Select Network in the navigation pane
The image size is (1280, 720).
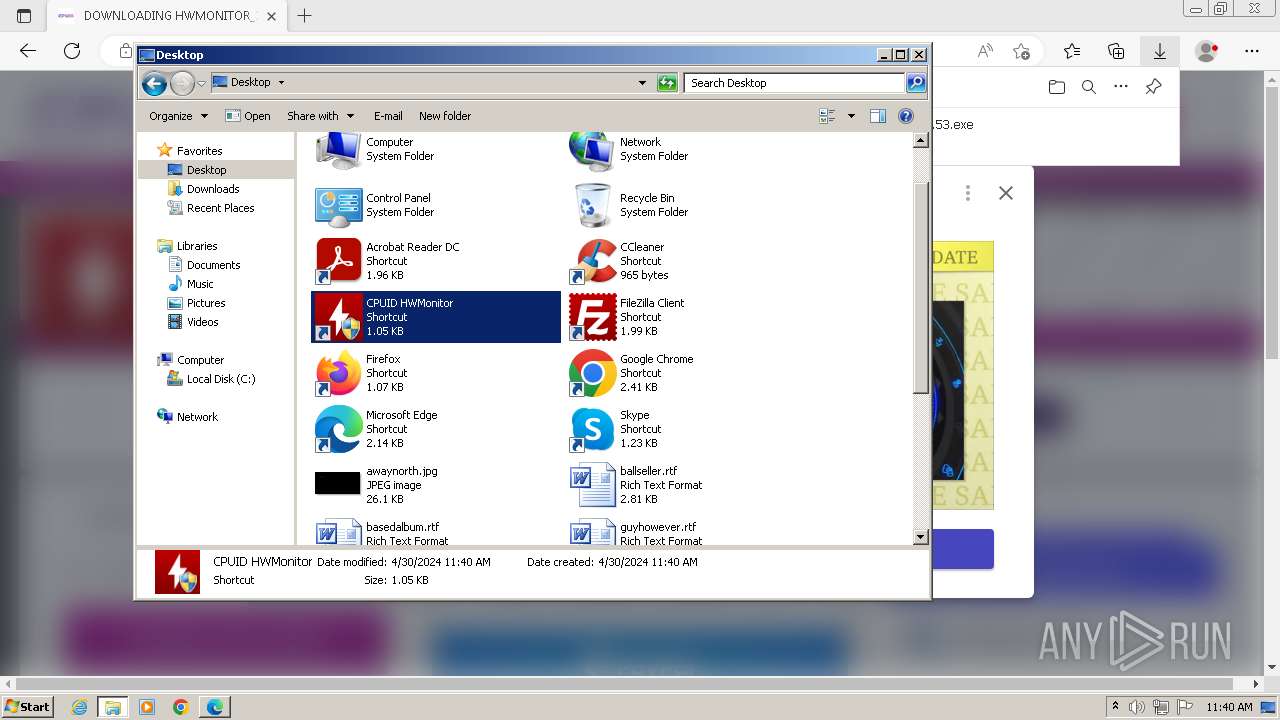coord(197,417)
